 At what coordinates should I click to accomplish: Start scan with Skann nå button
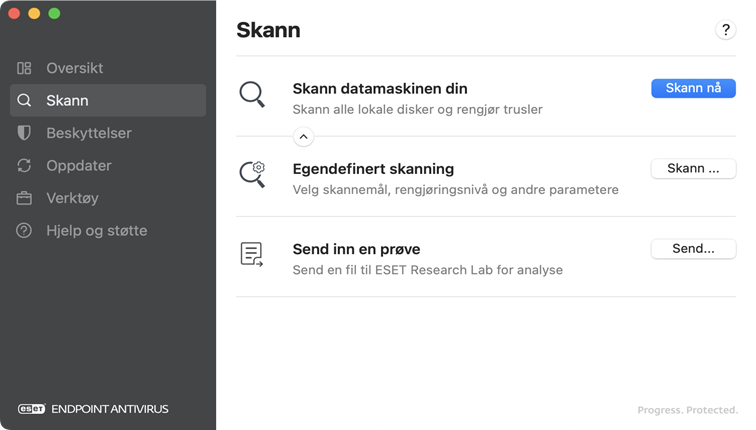pyautogui.click(x=693, y=88)
